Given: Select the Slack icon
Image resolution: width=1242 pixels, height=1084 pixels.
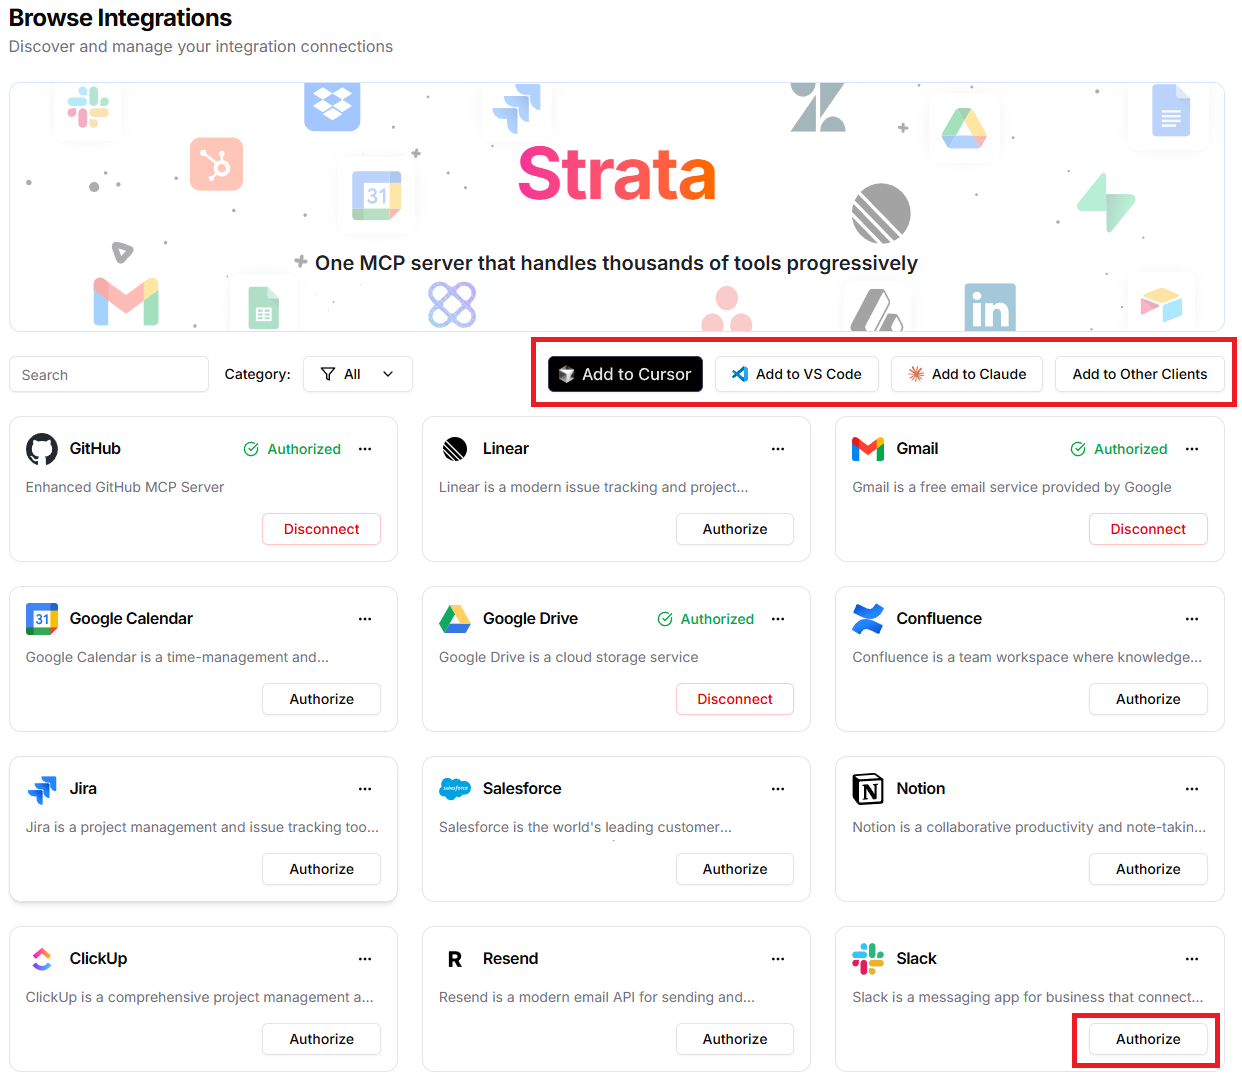Looking at the screenshot, I should 868,958.
